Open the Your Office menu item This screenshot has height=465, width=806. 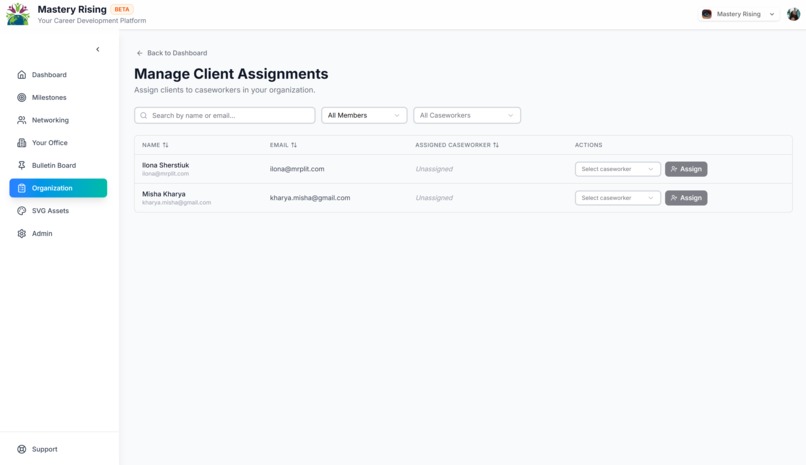pos(58,142)
